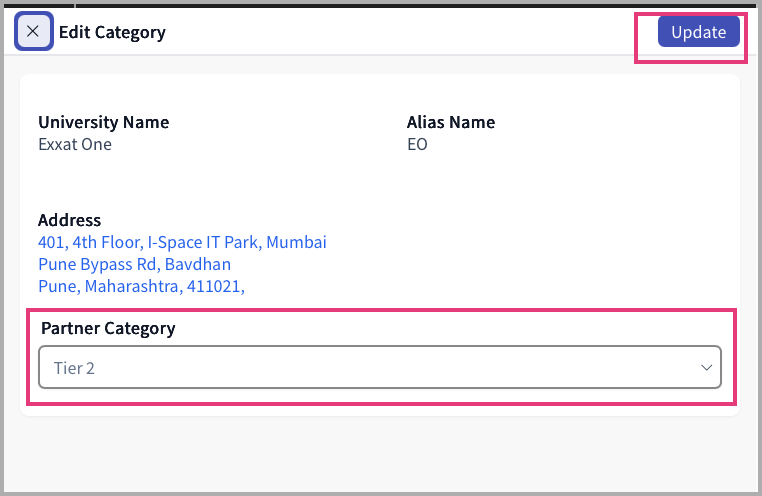Viewport: 762px width, 496px height.
Task: Open the I-Space IT Park address line
Action: (x=182, y=242)
